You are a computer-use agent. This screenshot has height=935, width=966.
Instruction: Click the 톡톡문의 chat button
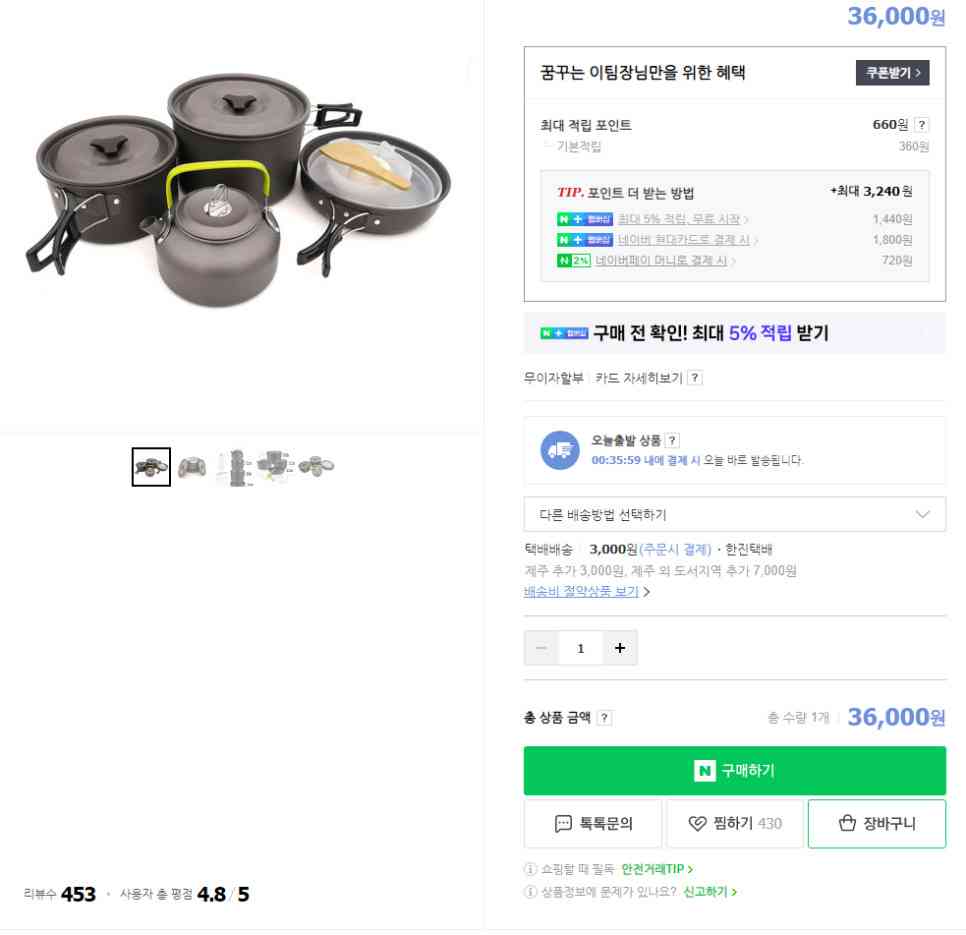[x=593, y=824]
